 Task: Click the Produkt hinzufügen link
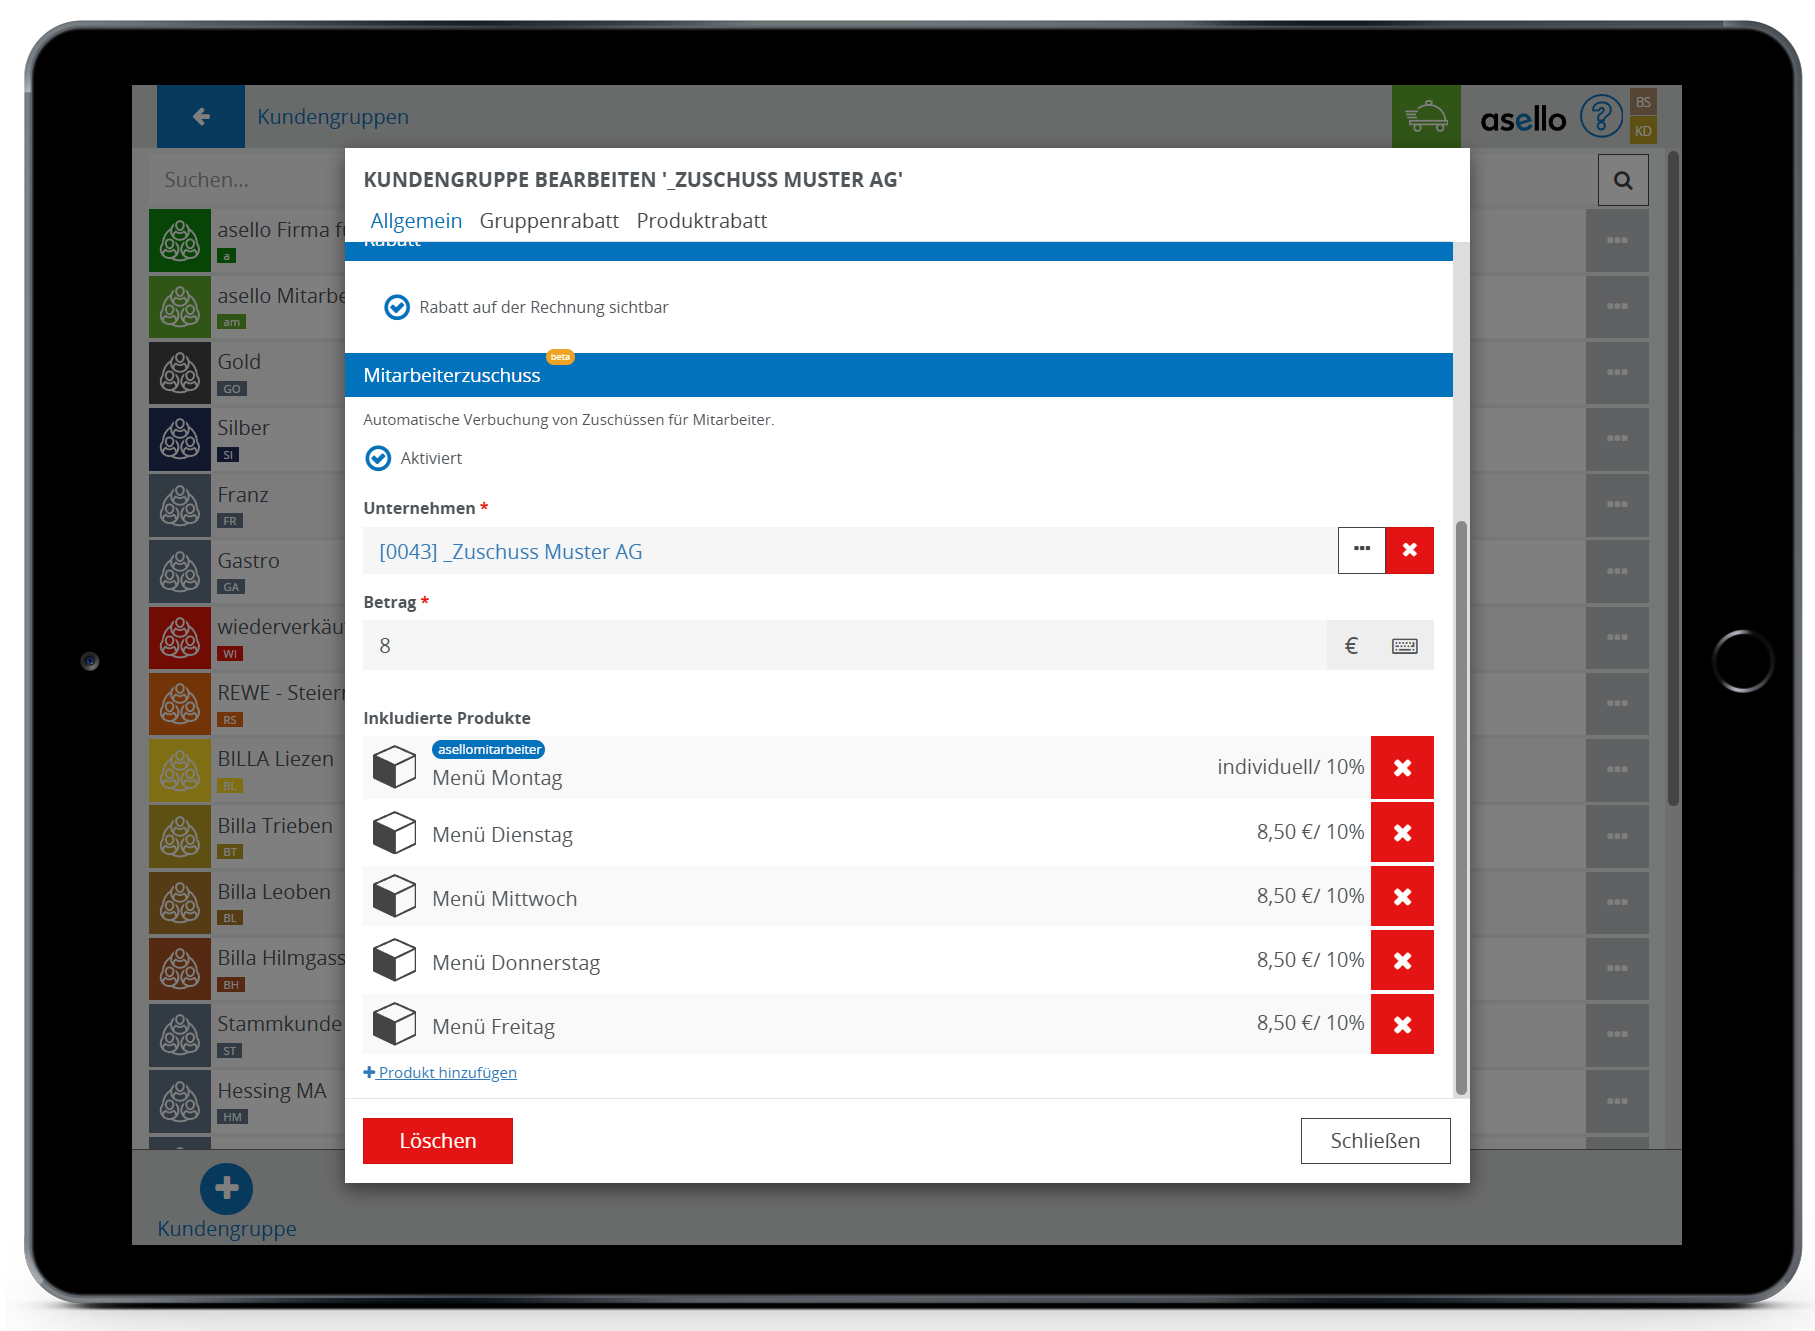click(x=446, y=1072)
